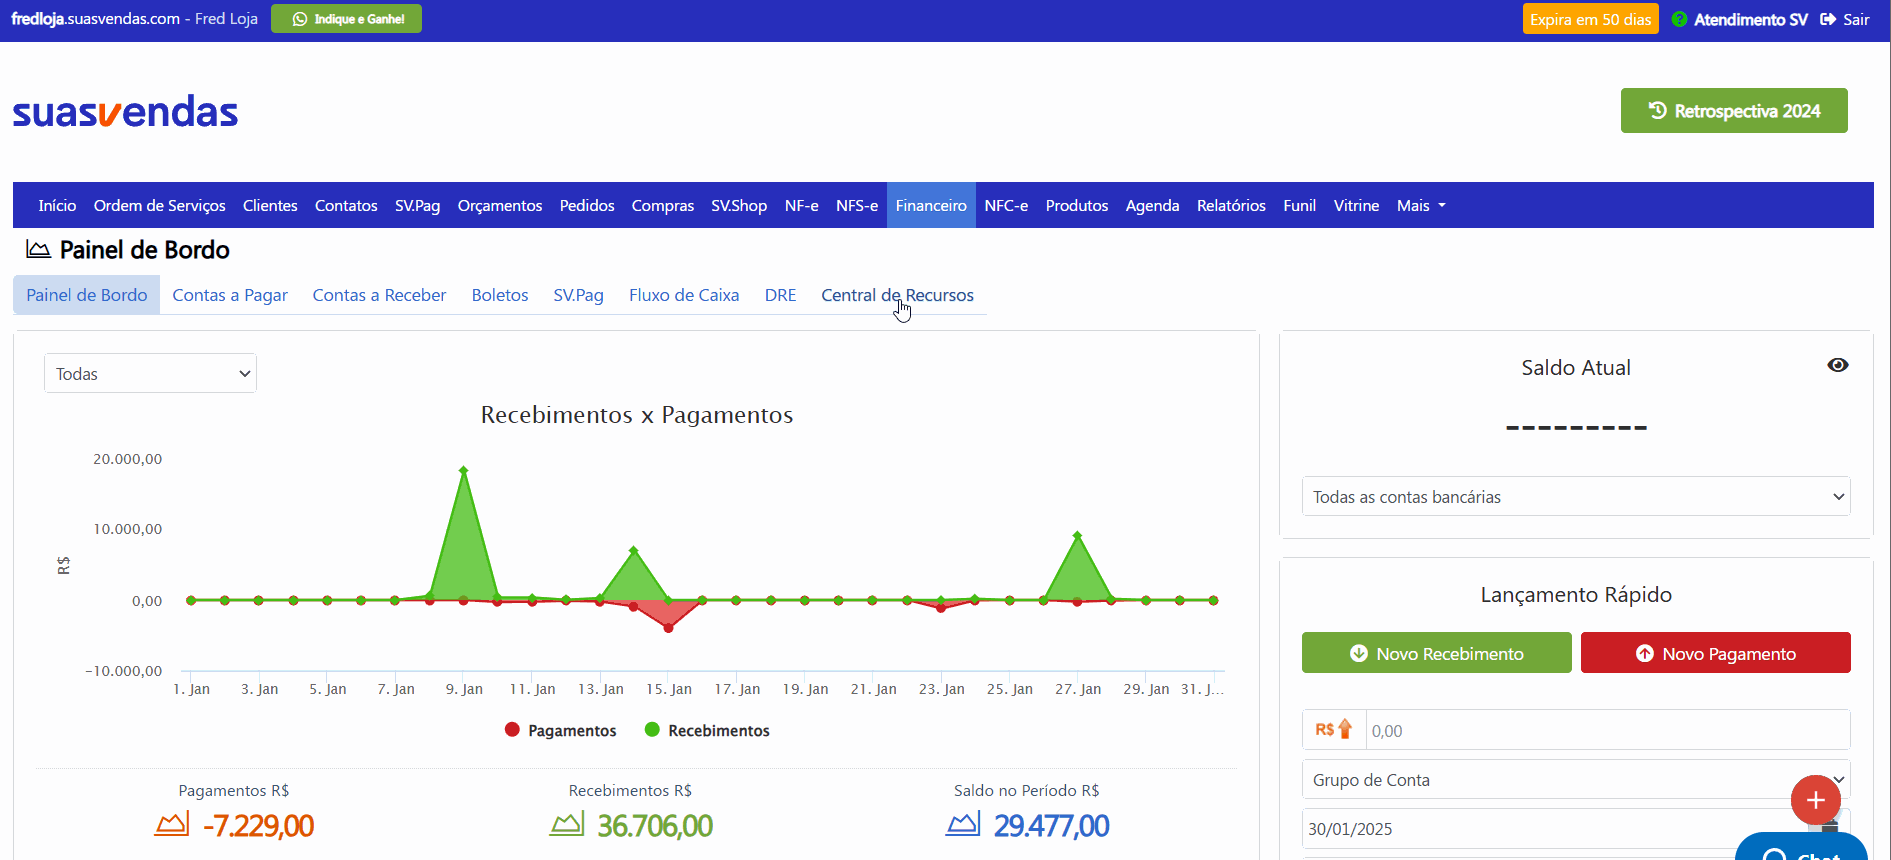The image size is (1891, 860).
Task: Open Central de Recursos tab
Action: click(897, 295)
